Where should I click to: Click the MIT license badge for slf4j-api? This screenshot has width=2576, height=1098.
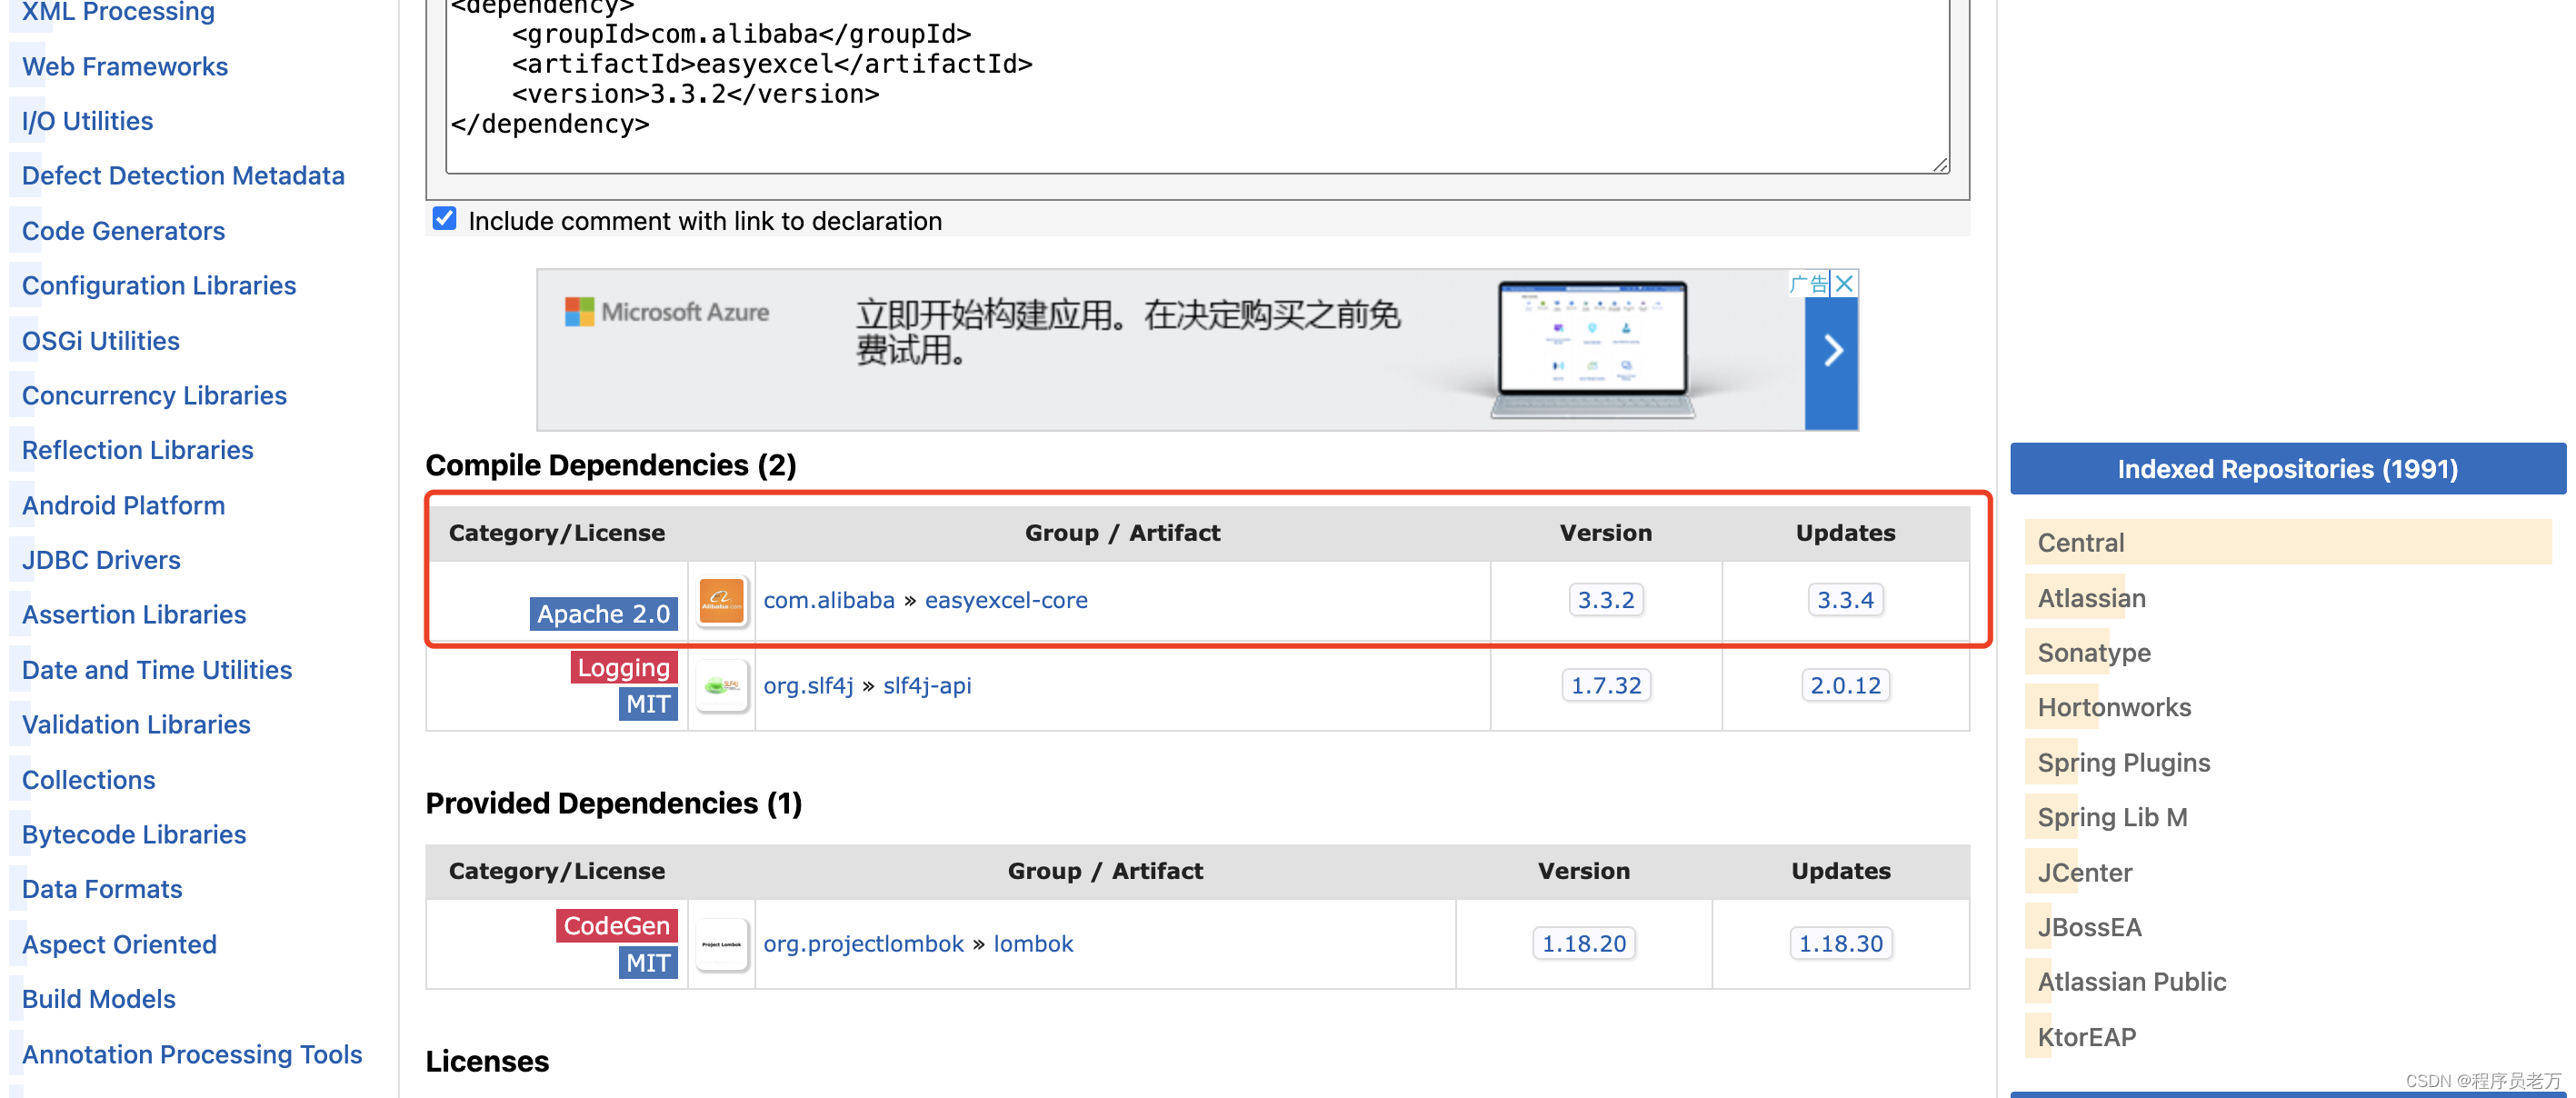647,703
